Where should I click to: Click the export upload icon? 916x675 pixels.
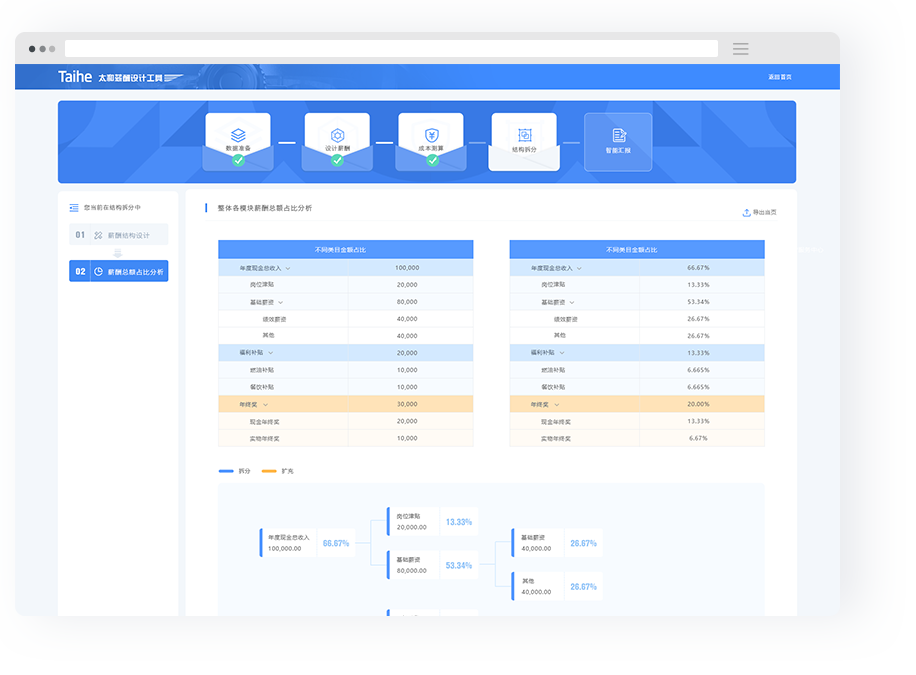(746, 212)
